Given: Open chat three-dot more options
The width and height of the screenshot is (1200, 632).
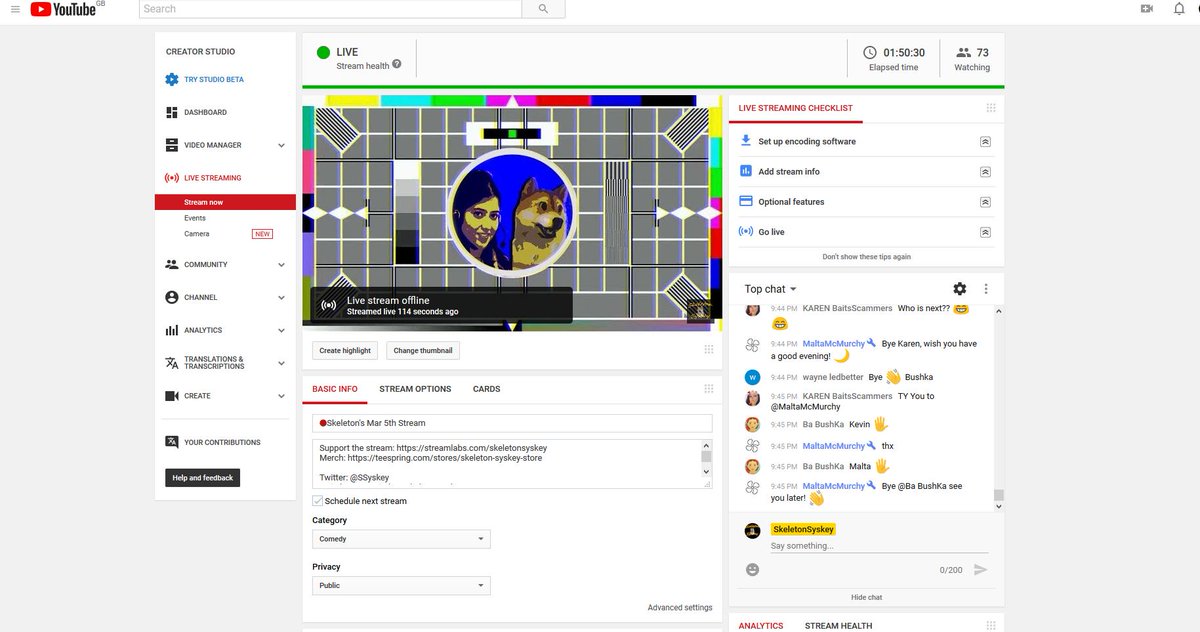Looking at the screenshot, I should click(986, 289).
